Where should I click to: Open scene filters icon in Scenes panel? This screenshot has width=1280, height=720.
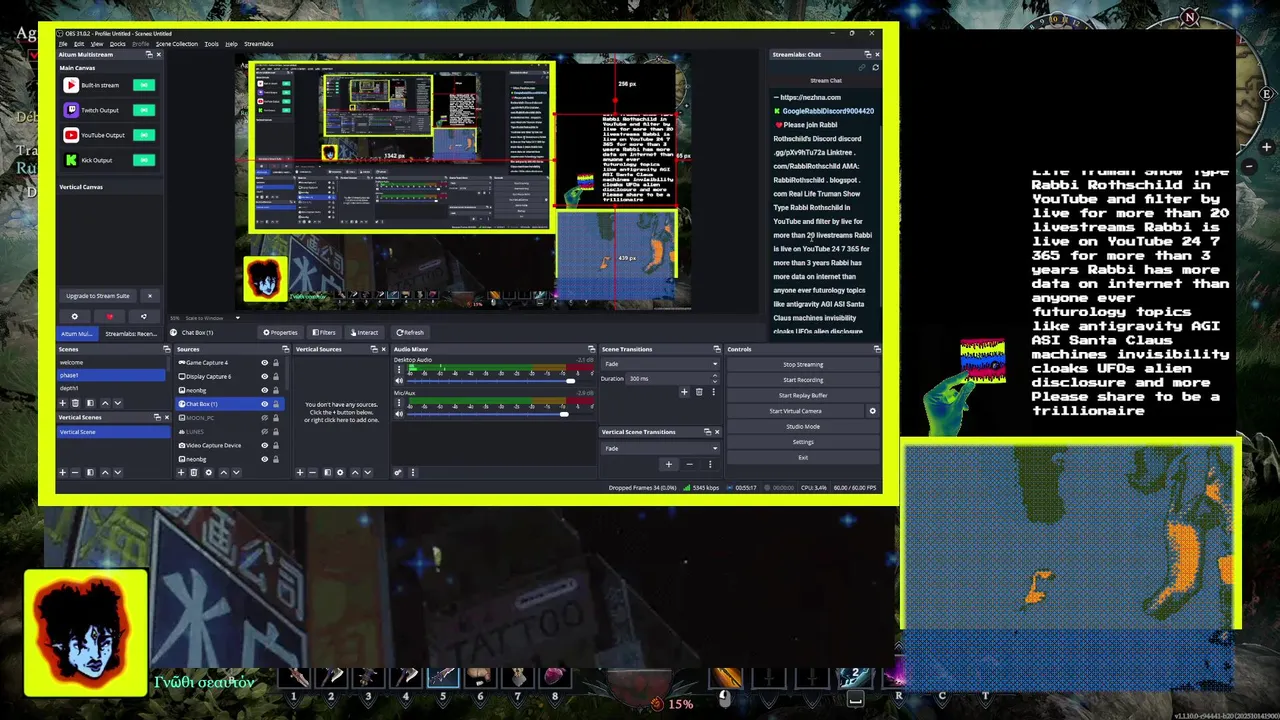click(x=90, y=403)
